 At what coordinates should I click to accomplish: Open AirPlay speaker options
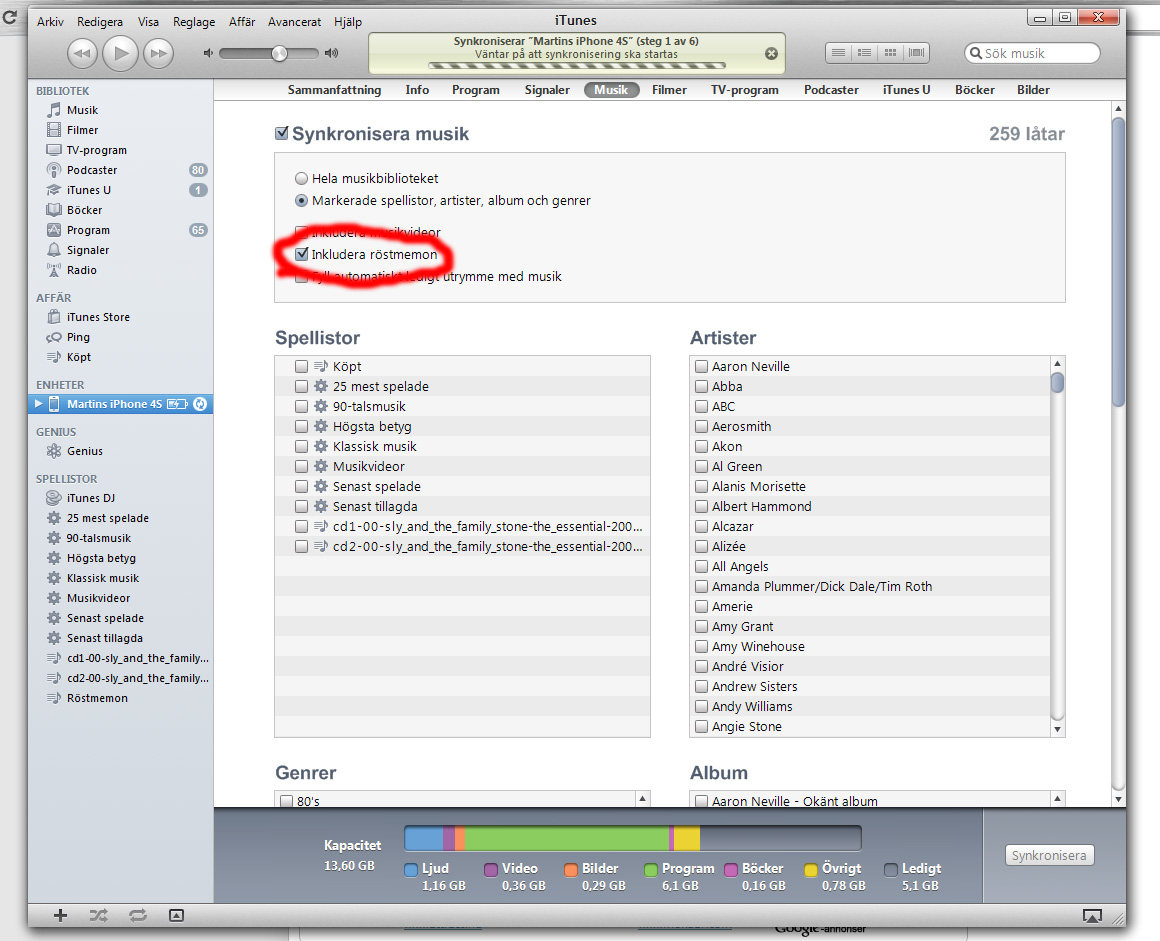tap(1092, 916)
